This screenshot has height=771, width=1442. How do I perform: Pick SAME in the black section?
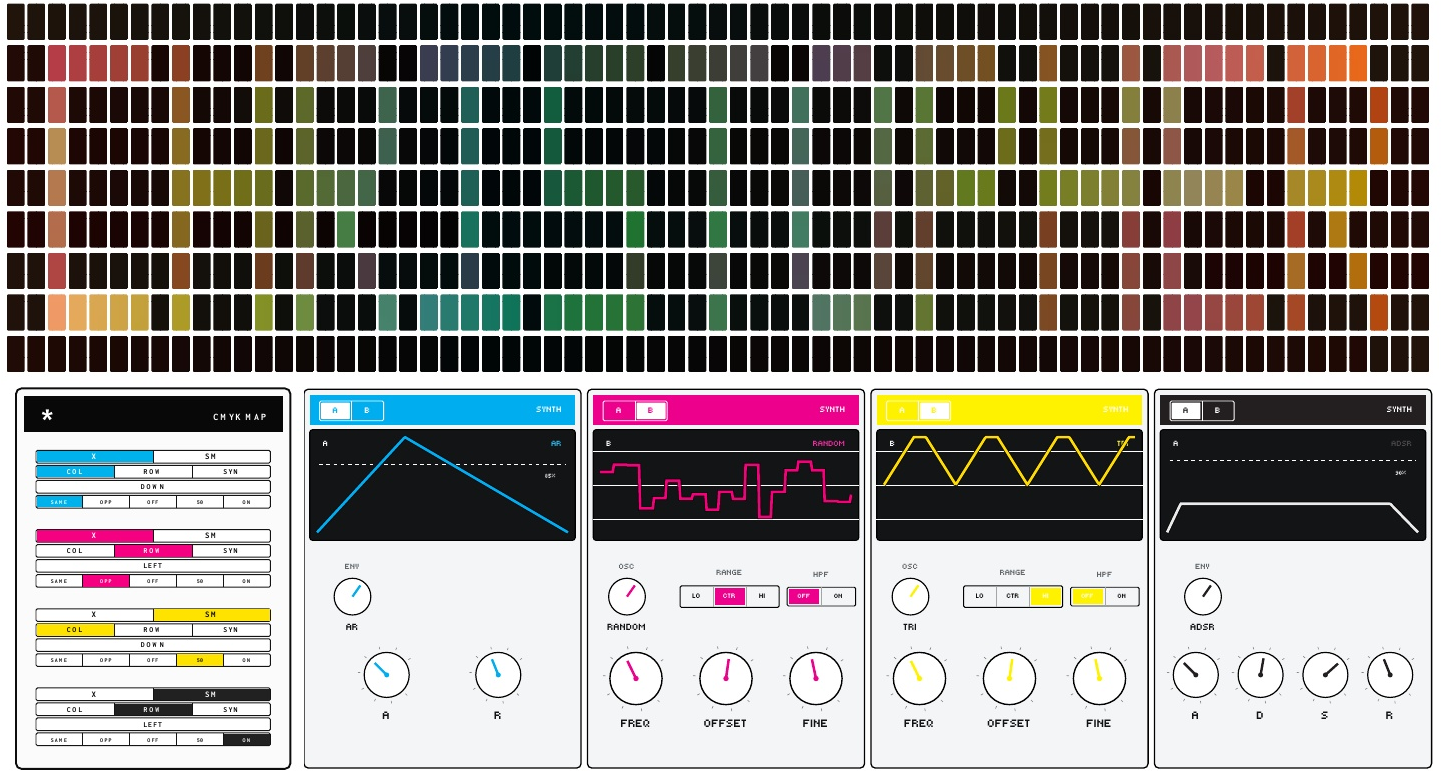coord(59,740)
